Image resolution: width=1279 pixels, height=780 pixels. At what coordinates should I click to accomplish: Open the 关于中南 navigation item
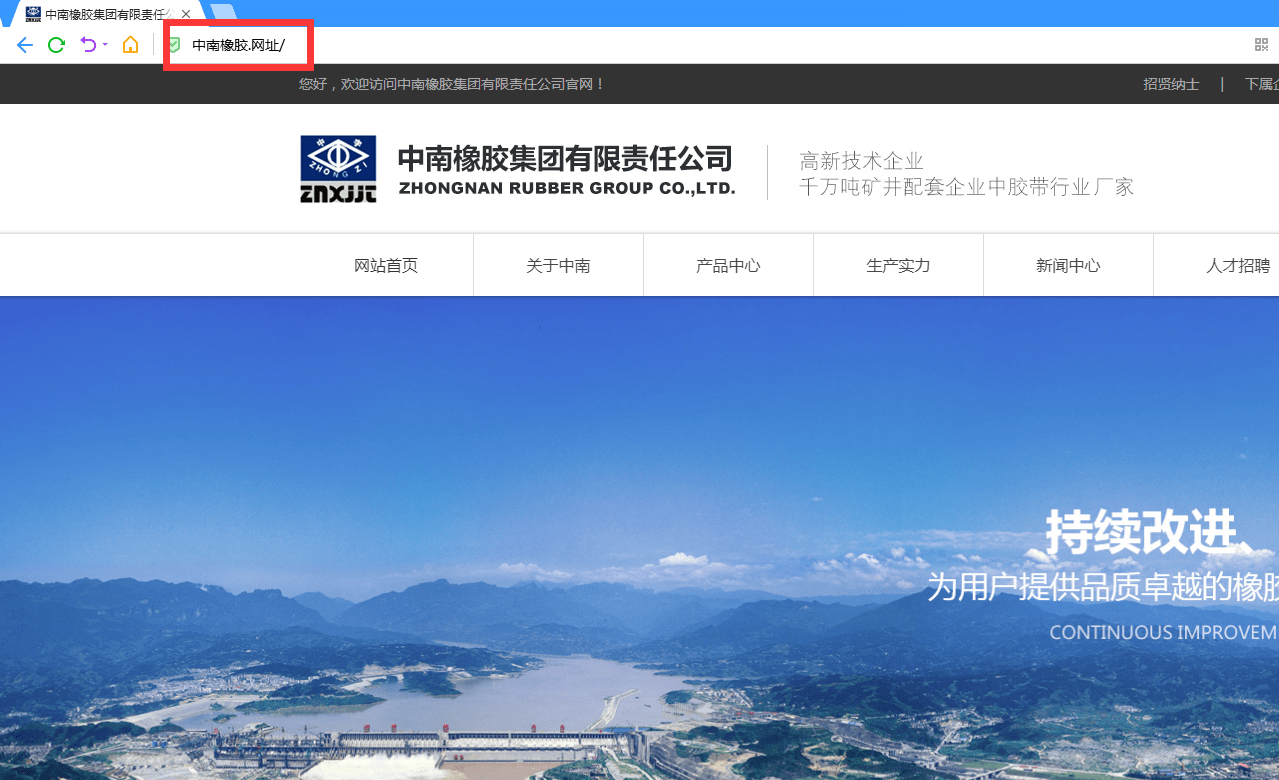coord(558,266)
